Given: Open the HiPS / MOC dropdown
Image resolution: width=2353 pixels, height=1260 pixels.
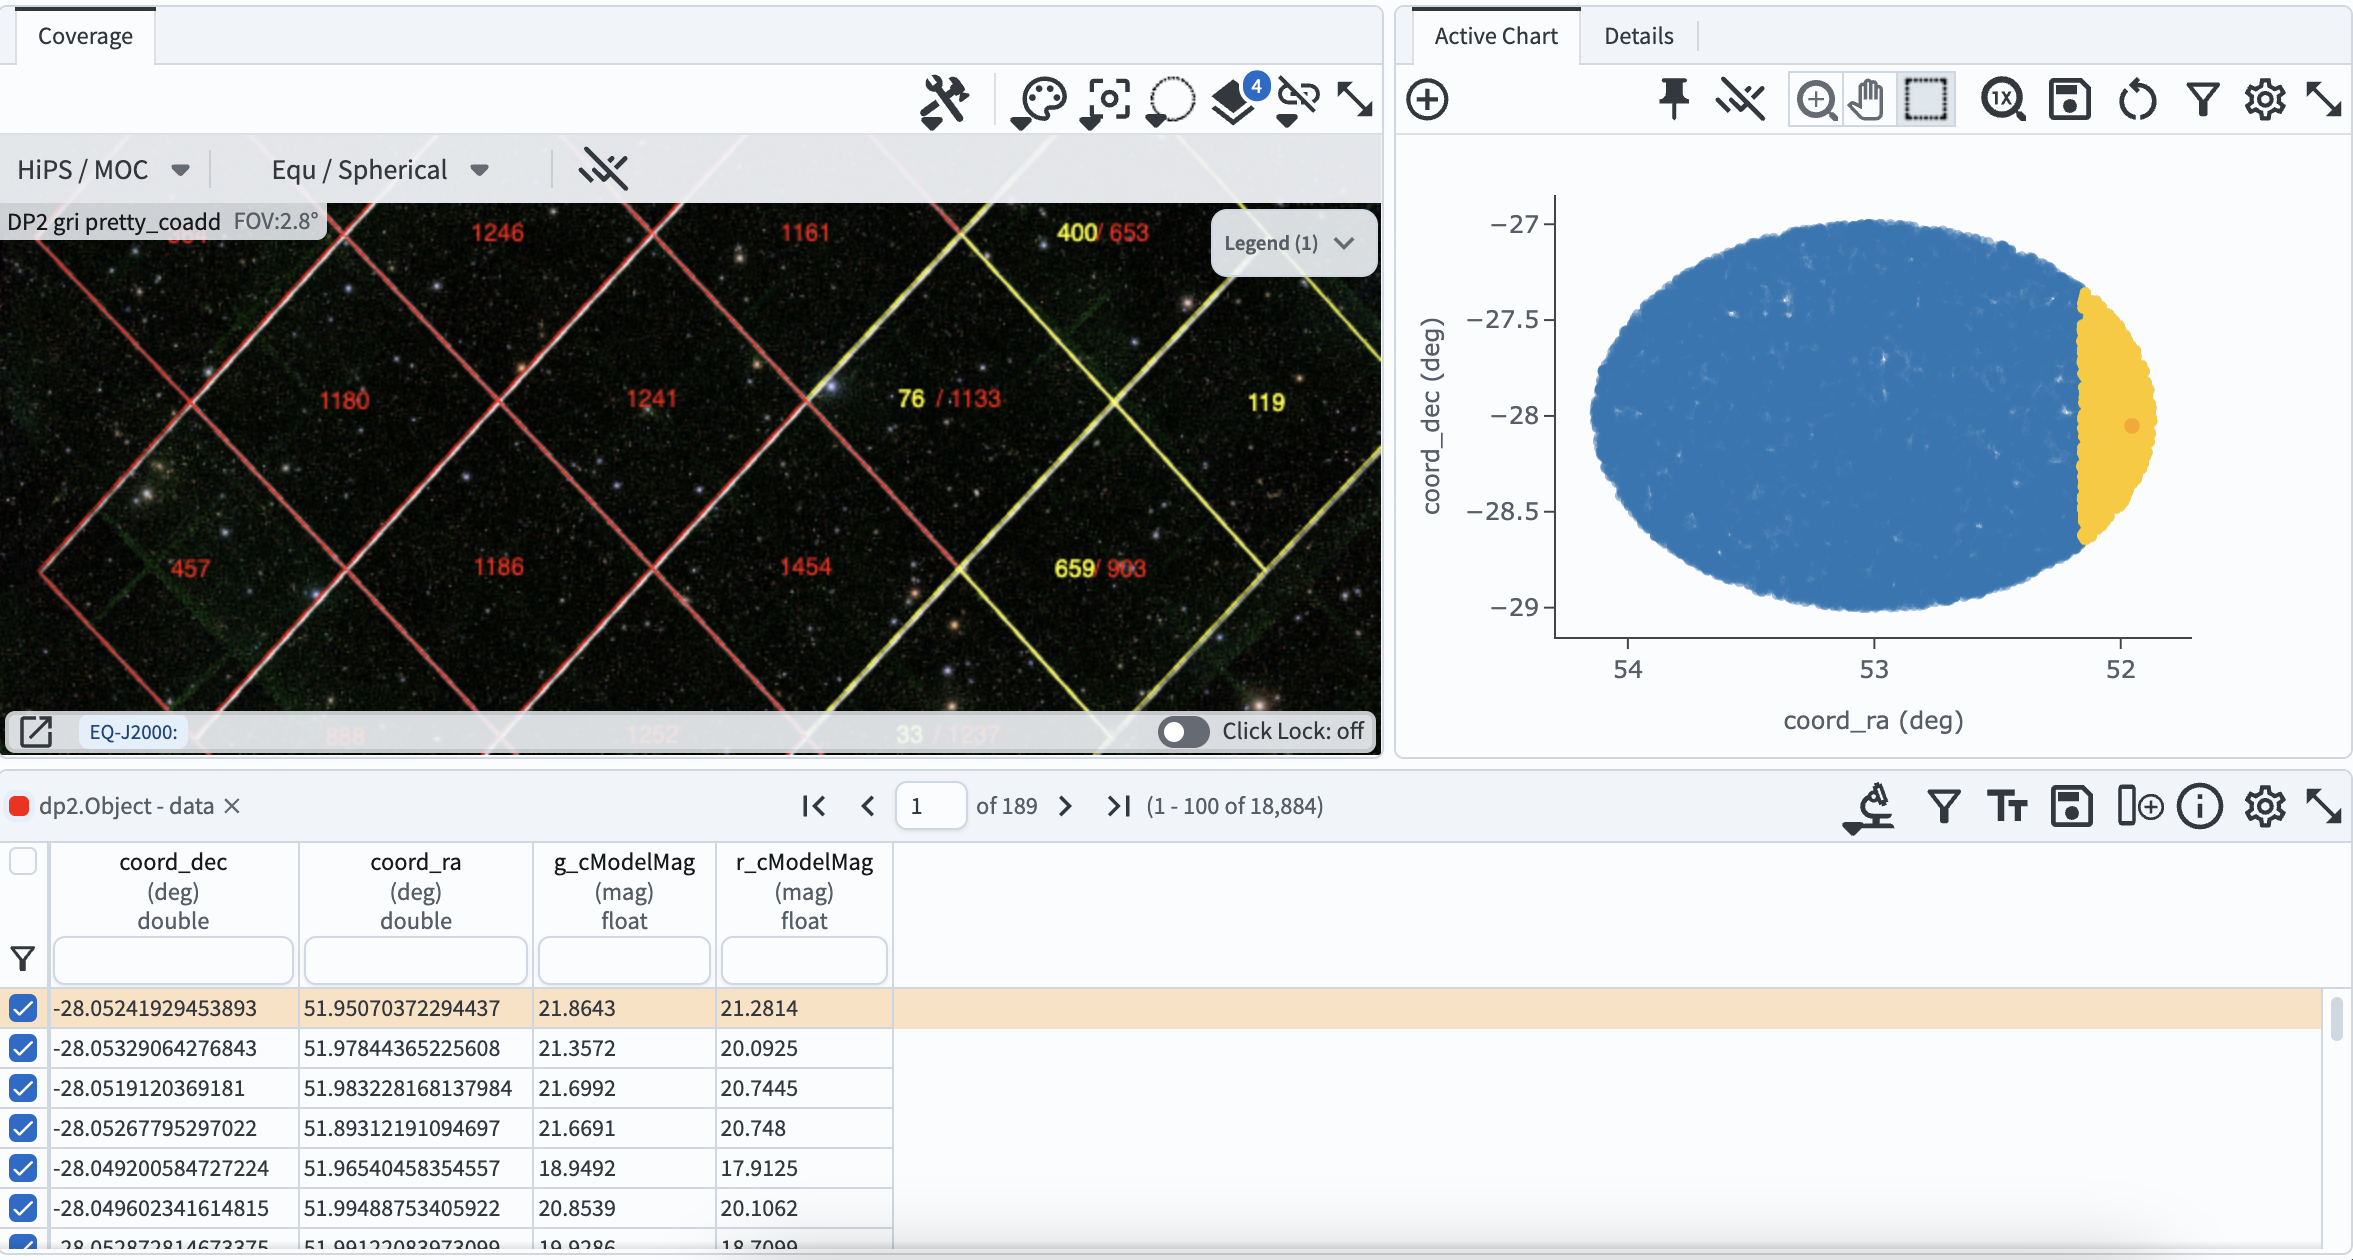Looking at the screenshot, I should pos(103,170).
